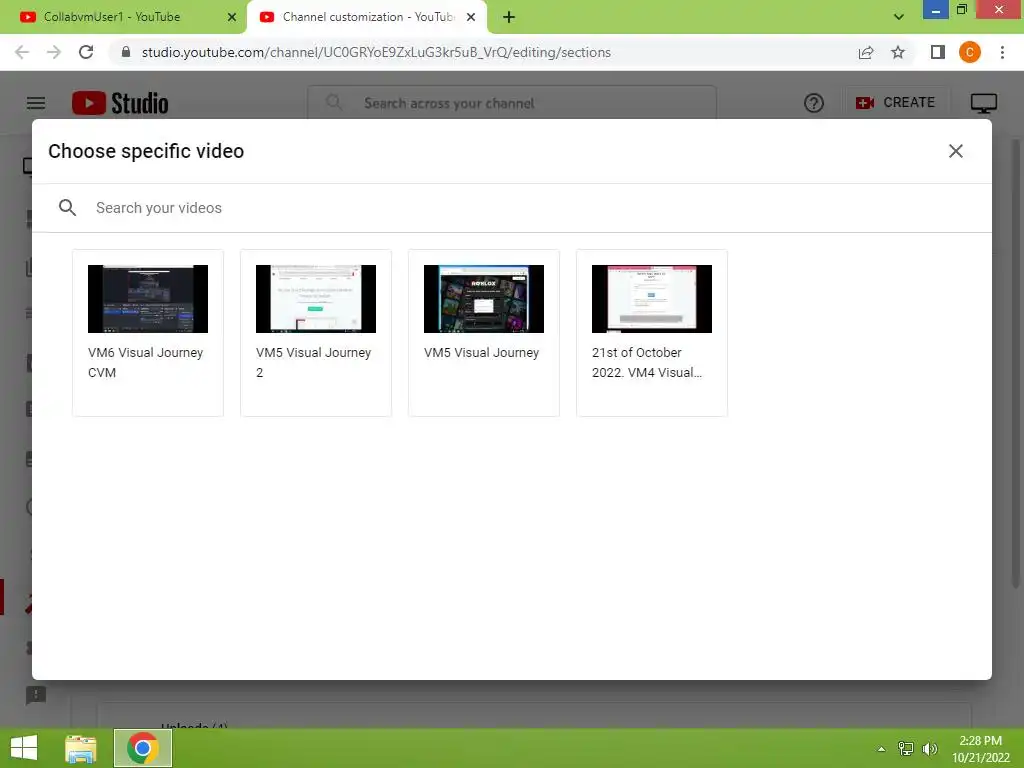1024x768 pixels.
Task: Open the Chrome side panel
Action: (x=938, y=52)
